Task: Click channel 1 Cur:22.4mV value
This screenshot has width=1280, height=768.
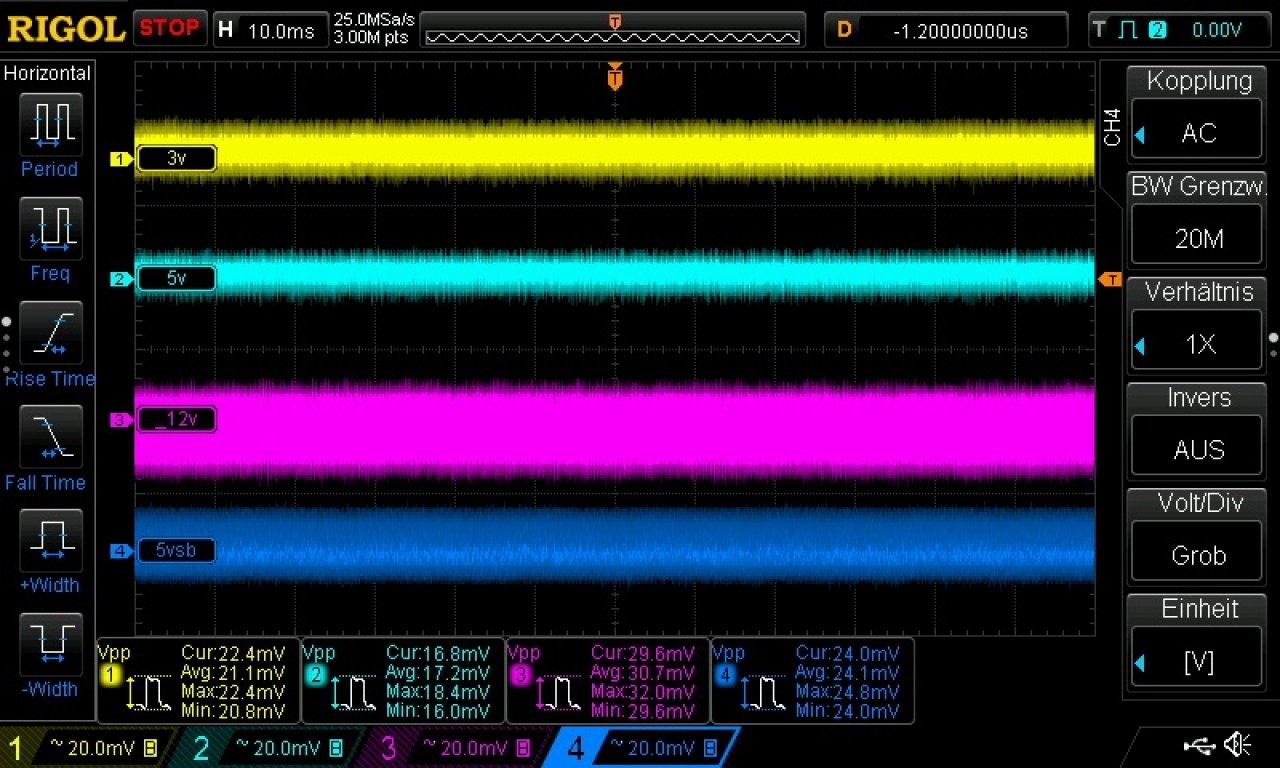Action: pyautogui.click(x=233, y=653)
